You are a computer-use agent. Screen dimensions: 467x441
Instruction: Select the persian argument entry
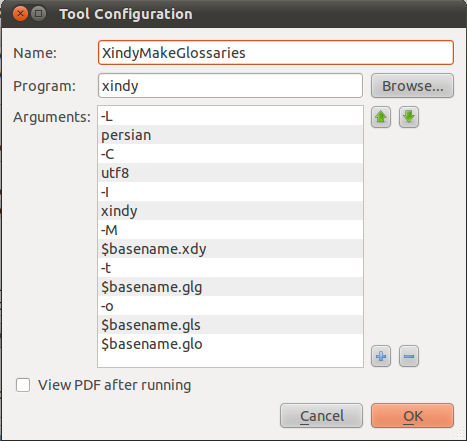coord(230,135)
